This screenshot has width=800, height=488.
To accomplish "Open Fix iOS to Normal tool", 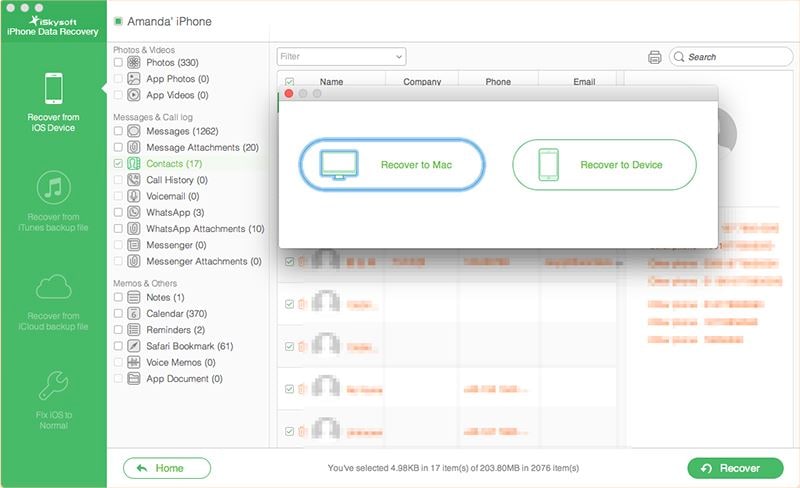I will (x=54, y=401).
